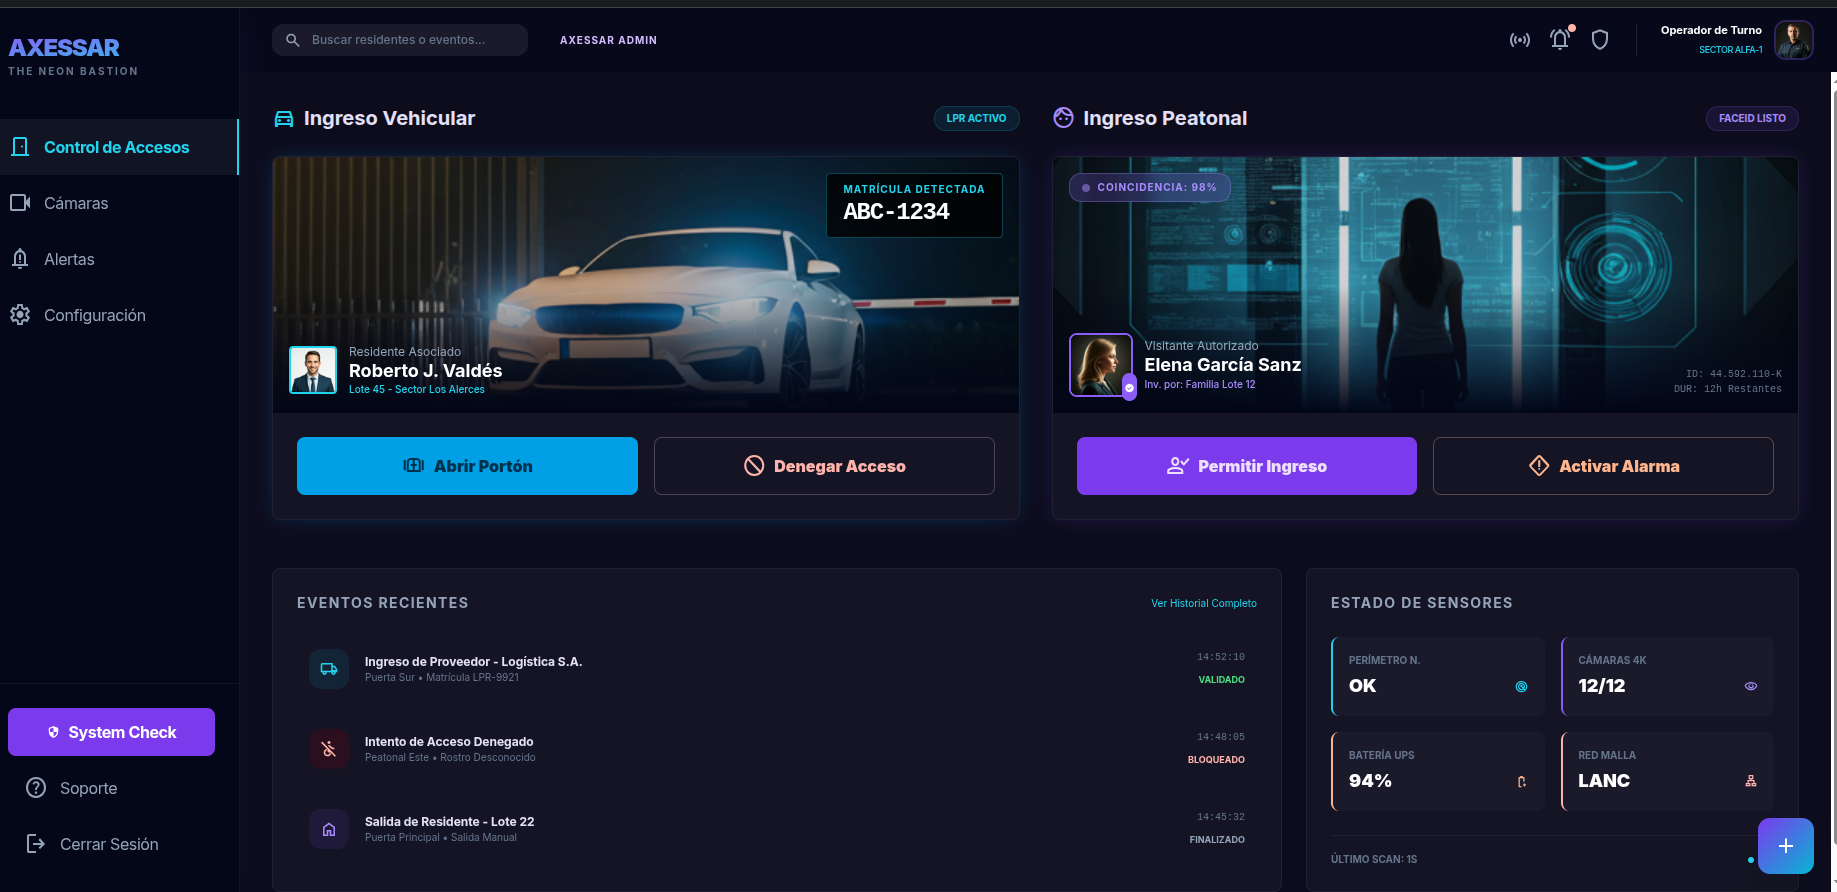
Task: Click the home icon for Salida de Residente
Action: click(329, 829)
